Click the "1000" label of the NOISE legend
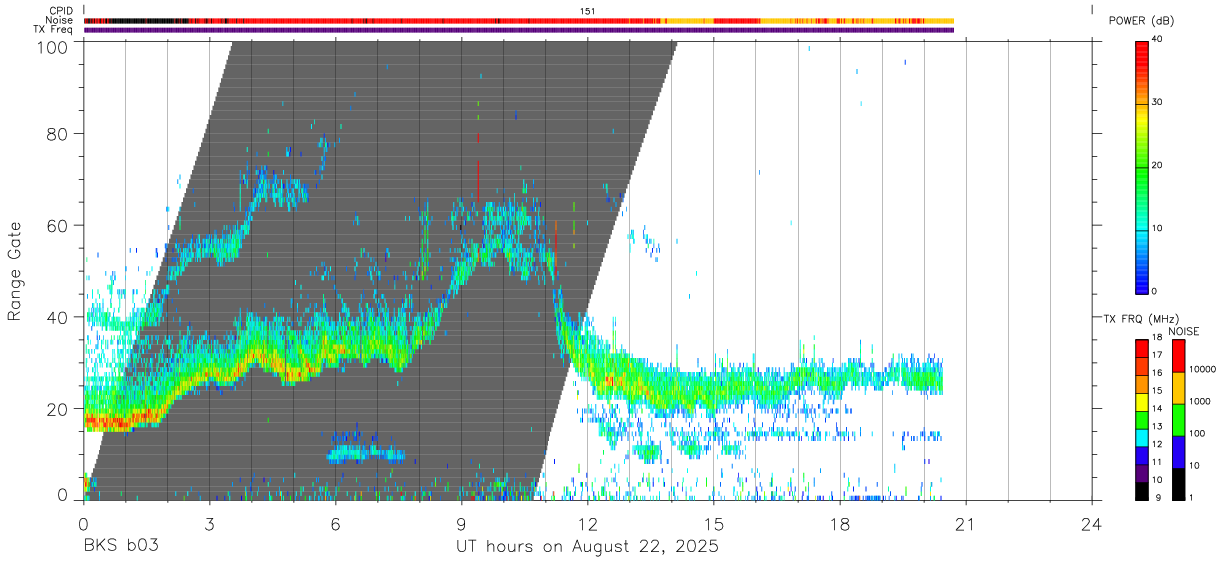Screen dimensions: 1228x567 click(1200, 402)
